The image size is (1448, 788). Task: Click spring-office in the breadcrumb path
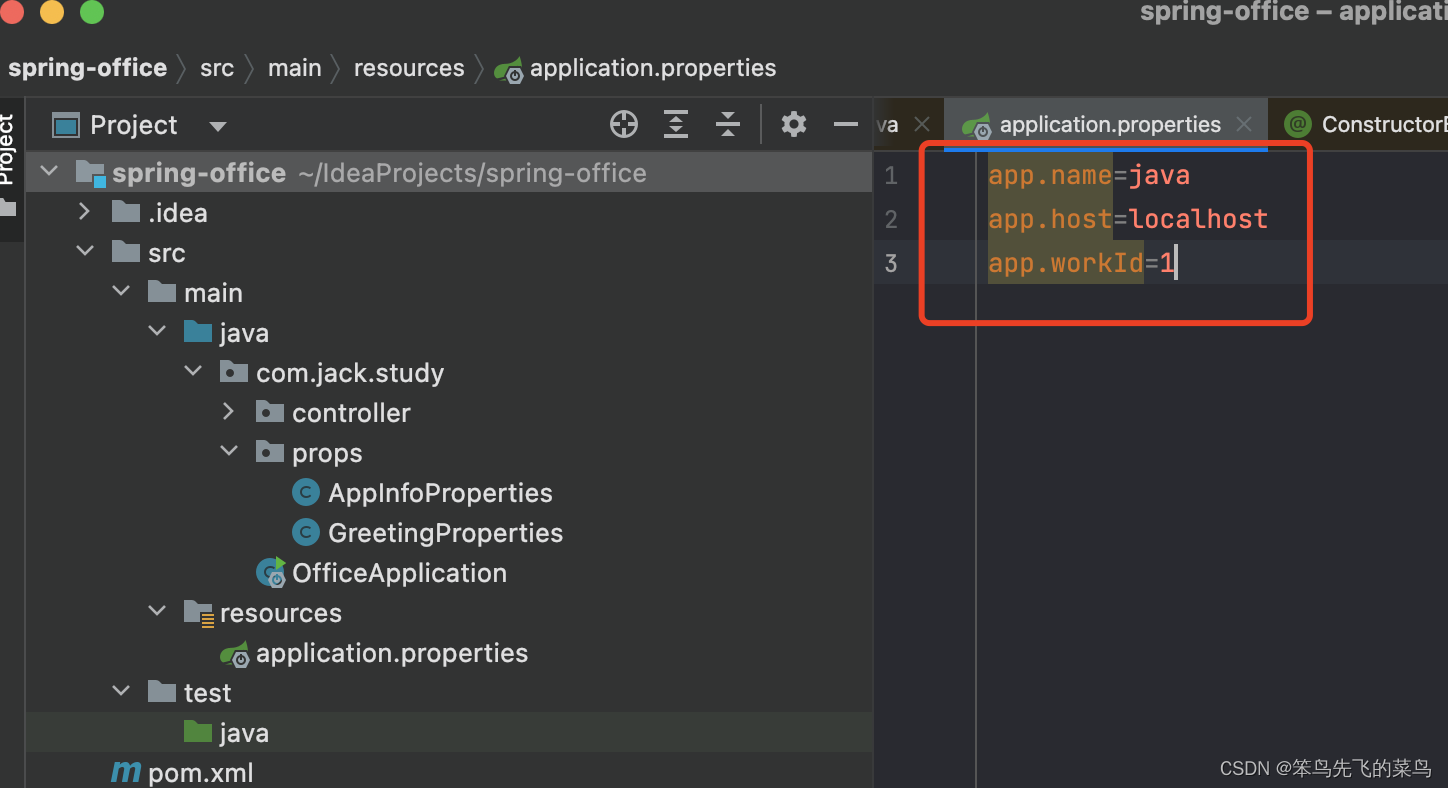(87, 68)
